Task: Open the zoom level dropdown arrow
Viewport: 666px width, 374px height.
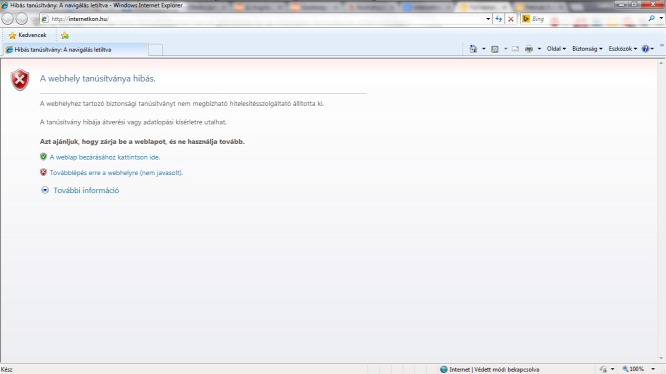Action: 653,369
